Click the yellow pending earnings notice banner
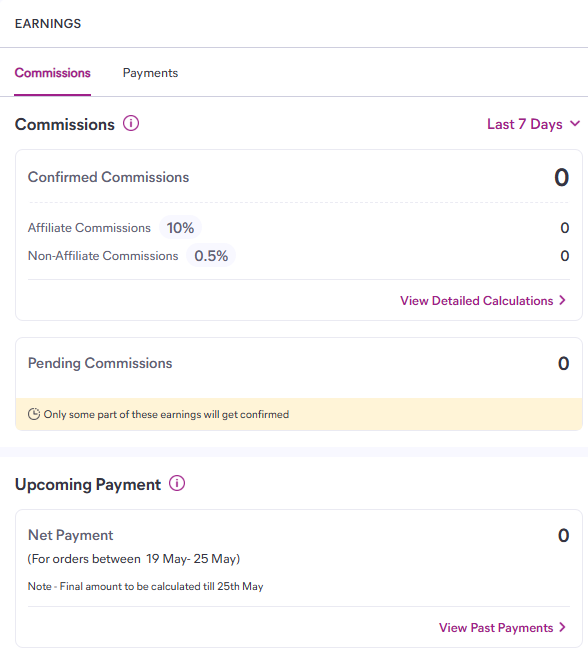The height and width of the screenshot is (655, 588). tap(299, 414)
